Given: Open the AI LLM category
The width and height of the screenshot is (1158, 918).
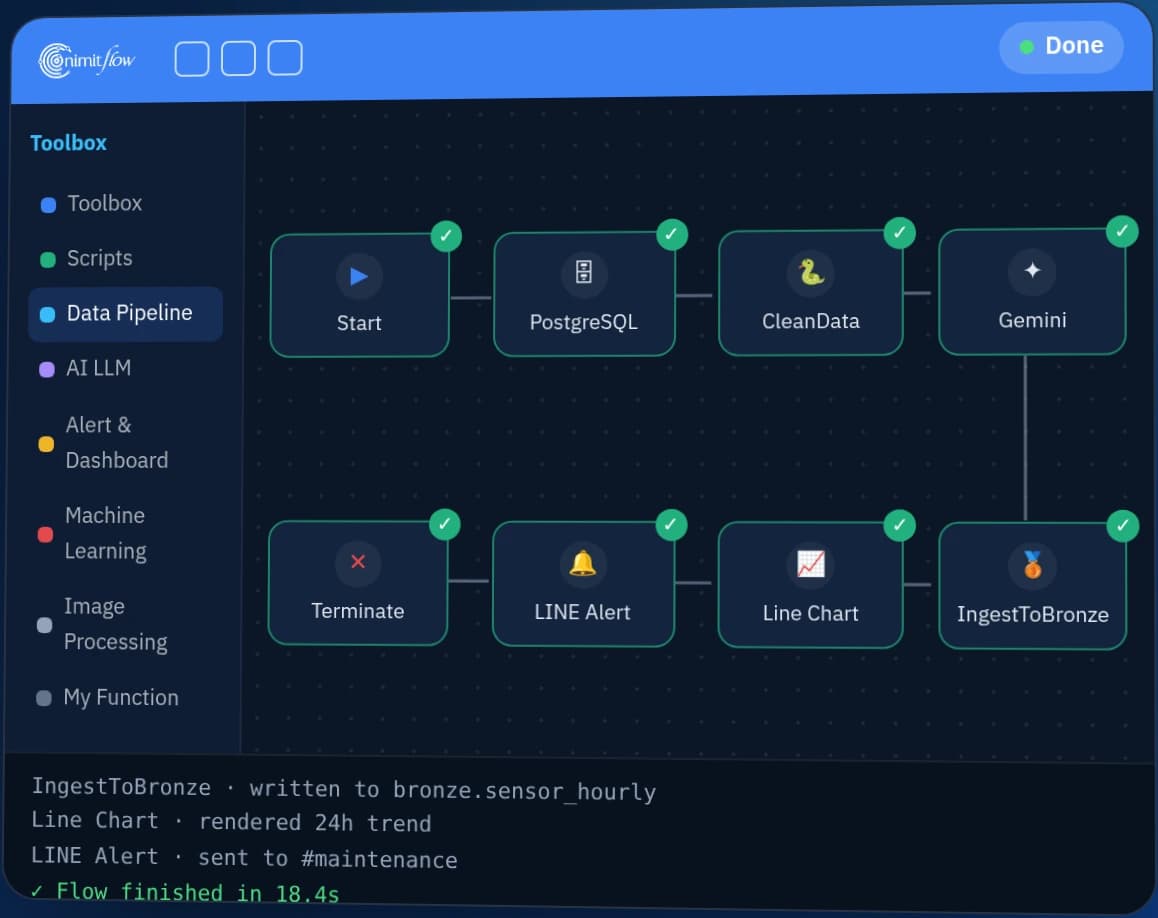Looking at the screenshot, I should (x=125, y=369).
